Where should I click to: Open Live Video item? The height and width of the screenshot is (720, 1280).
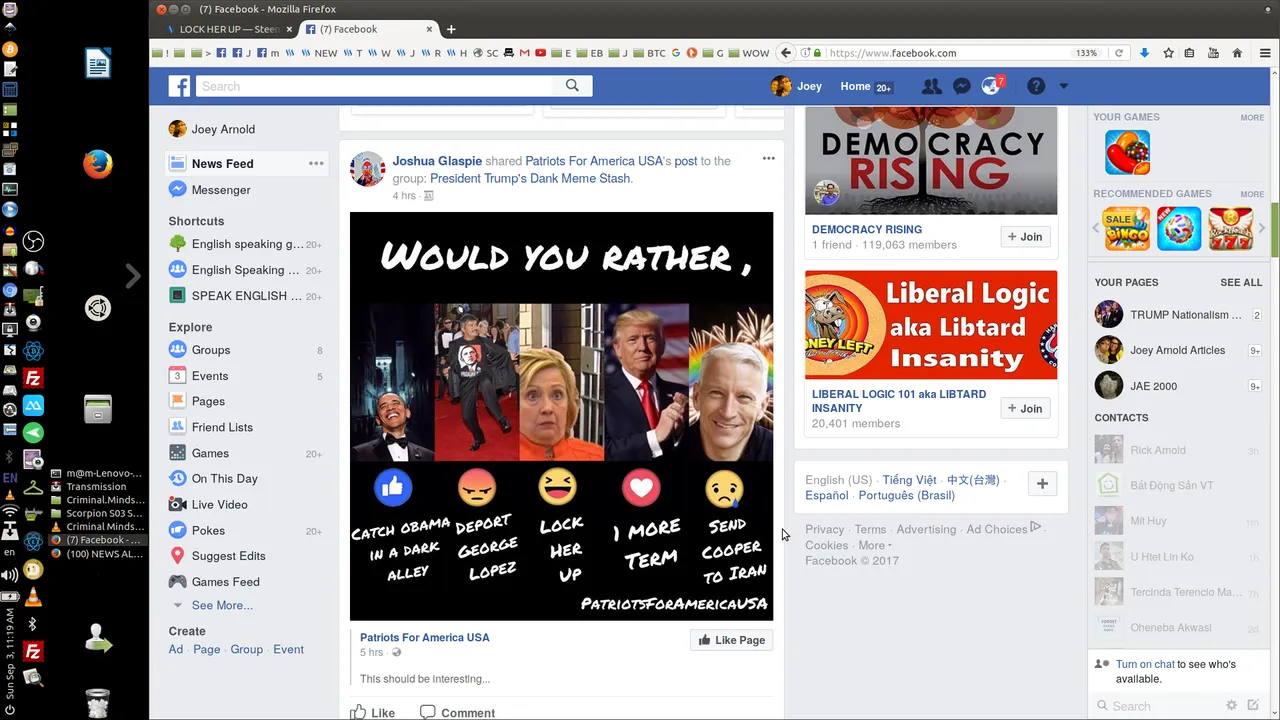219,505
